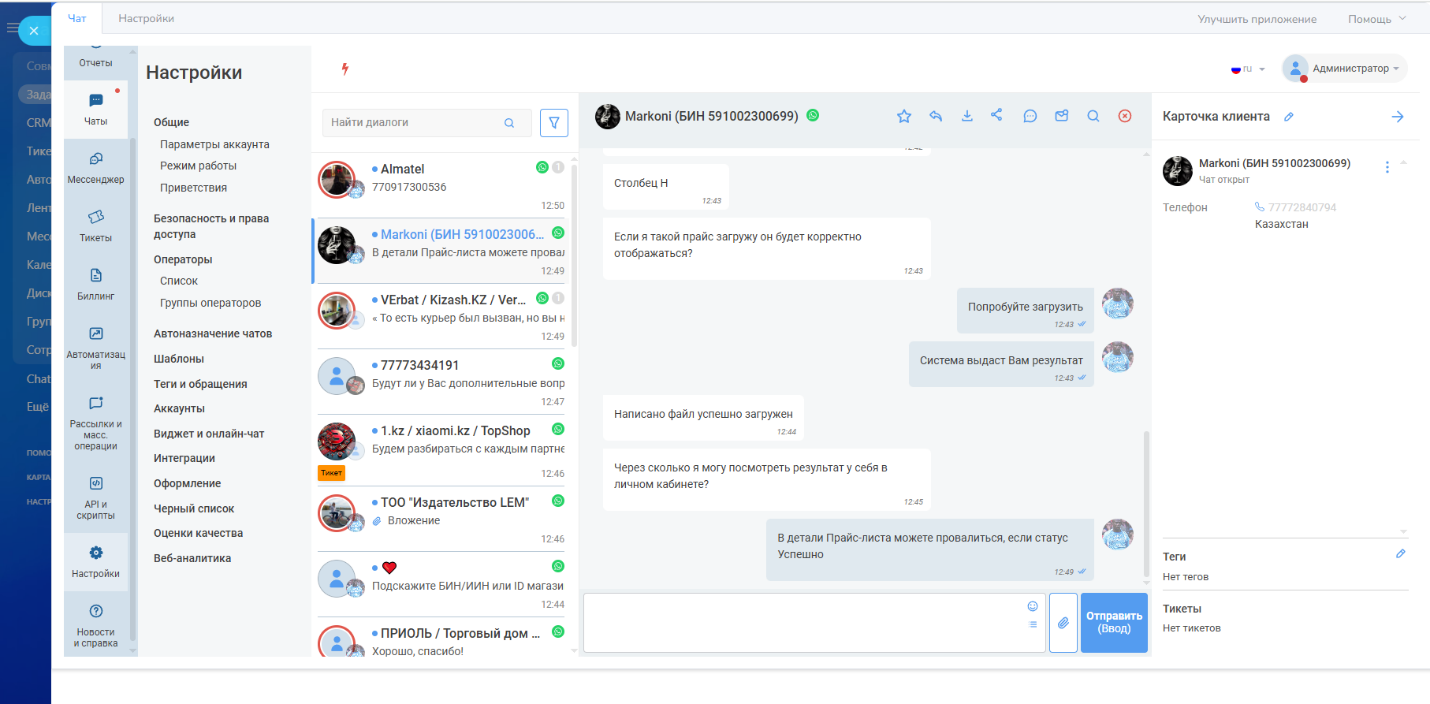Open three-dot menu in client card
Screen dimensions: 1430x704
(x=1387, y=167)
